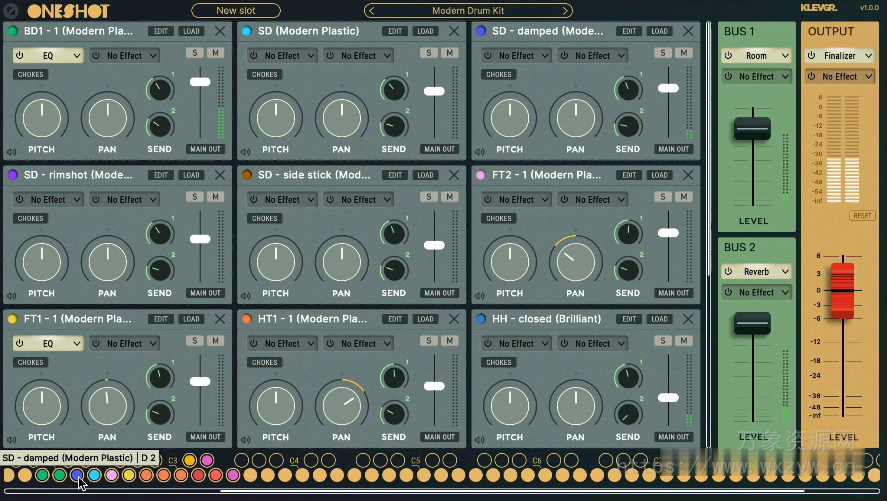Viewport: 887px width, 501px height.
Task: Solo the SD - side stick slot
Action: pos(428,196)
